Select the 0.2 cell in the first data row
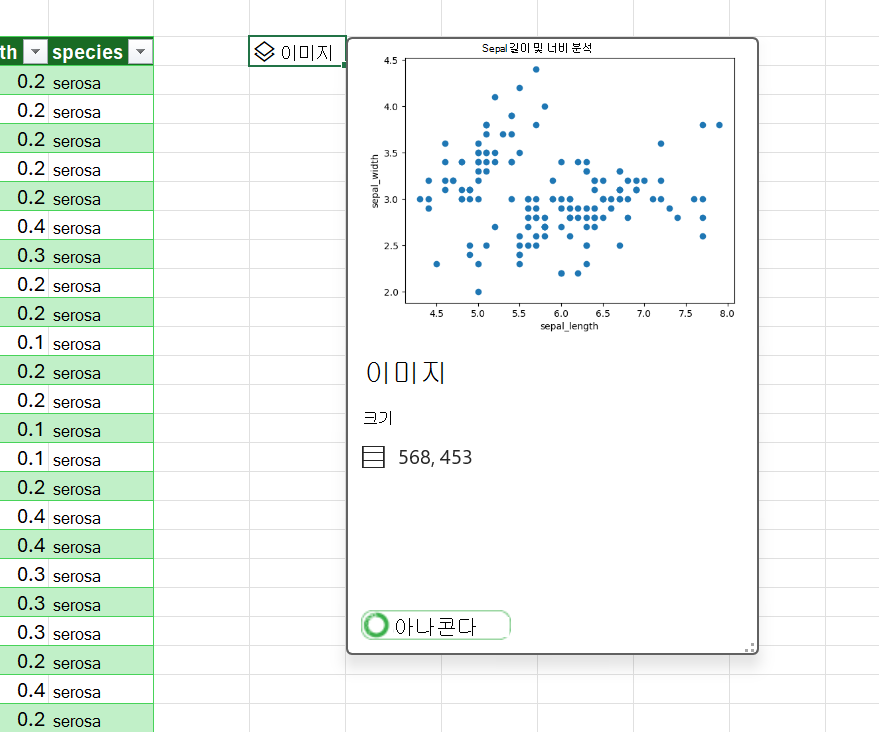 tap(24, 80)
